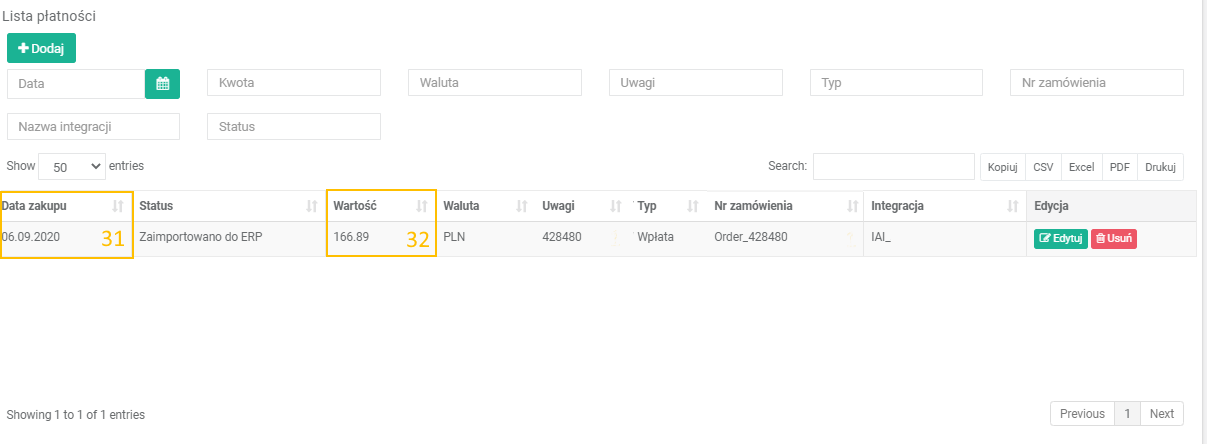Go to pagination page 1
The height and width of the screenshot is (447, 1208).
1127,414
